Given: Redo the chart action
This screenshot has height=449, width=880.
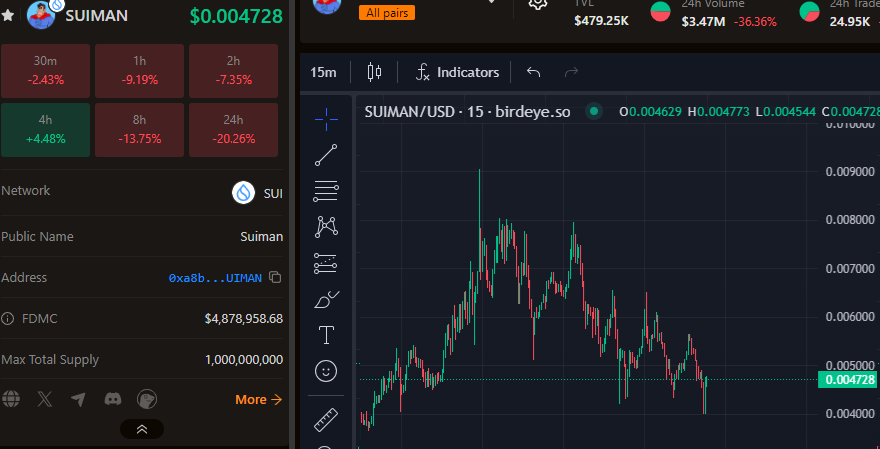Looking at the screenshot, I should click(571, 72).
